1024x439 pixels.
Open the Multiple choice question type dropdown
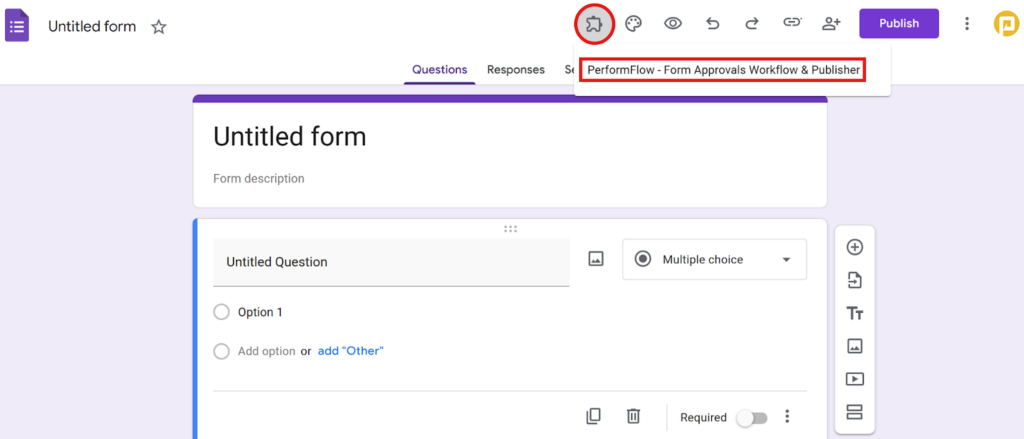coord(714,259)
